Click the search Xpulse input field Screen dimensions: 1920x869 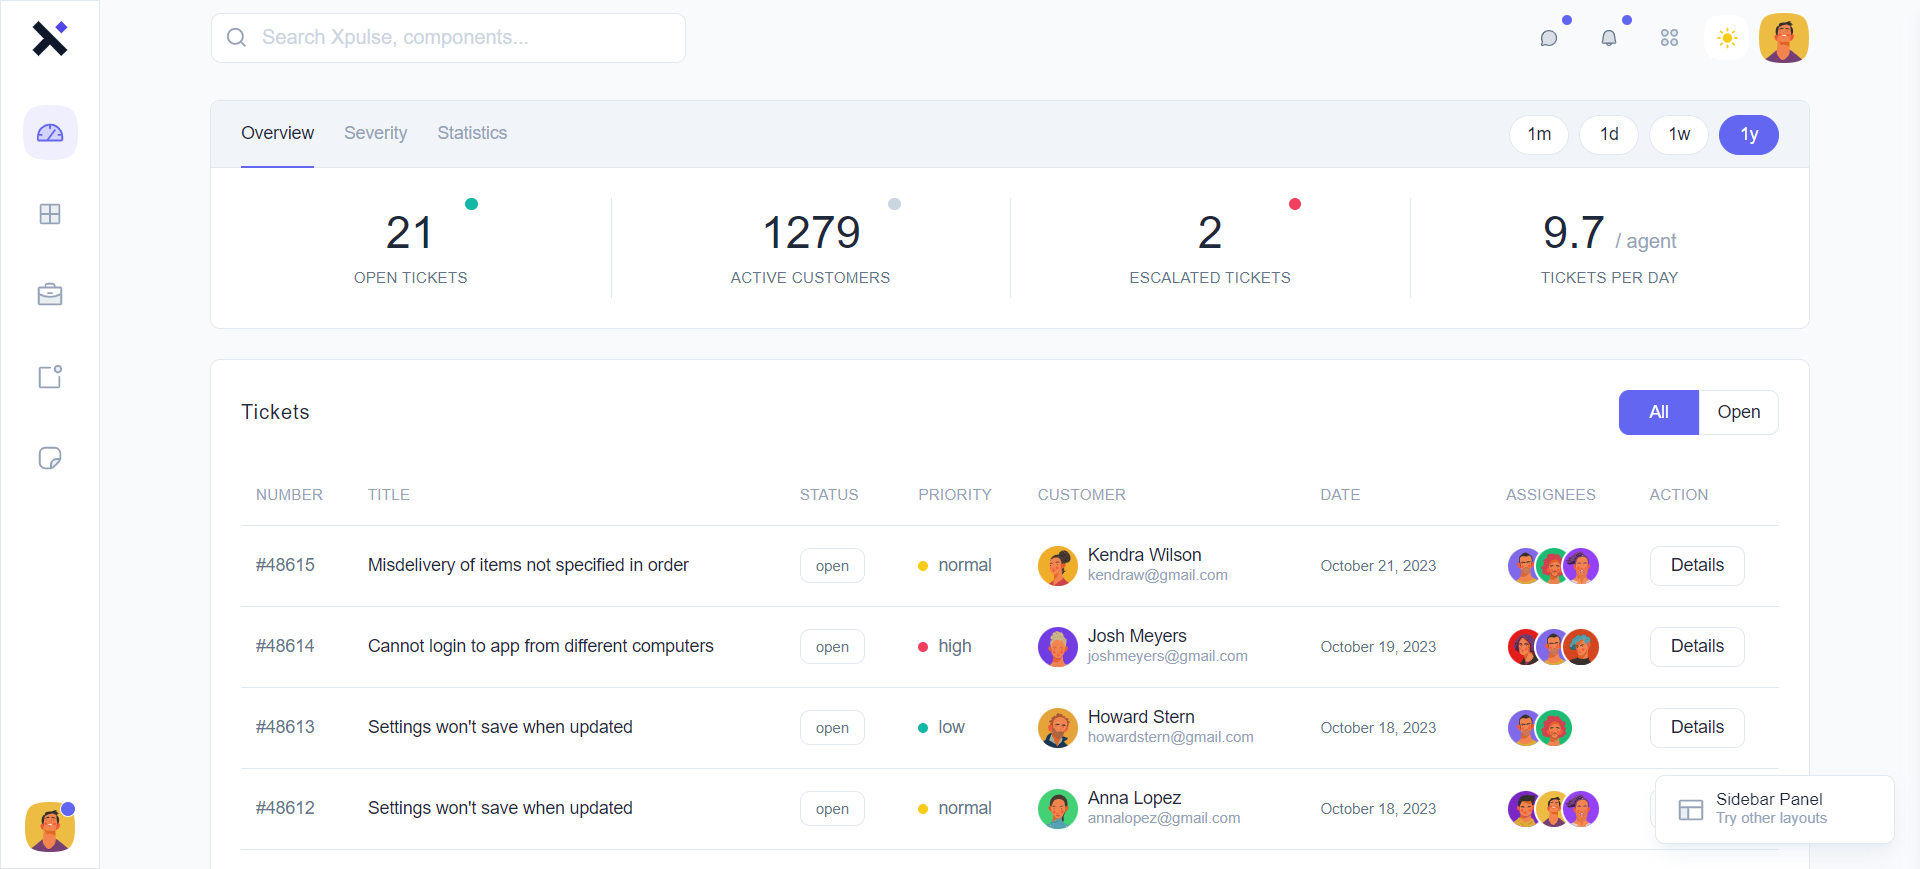(448, 38)
